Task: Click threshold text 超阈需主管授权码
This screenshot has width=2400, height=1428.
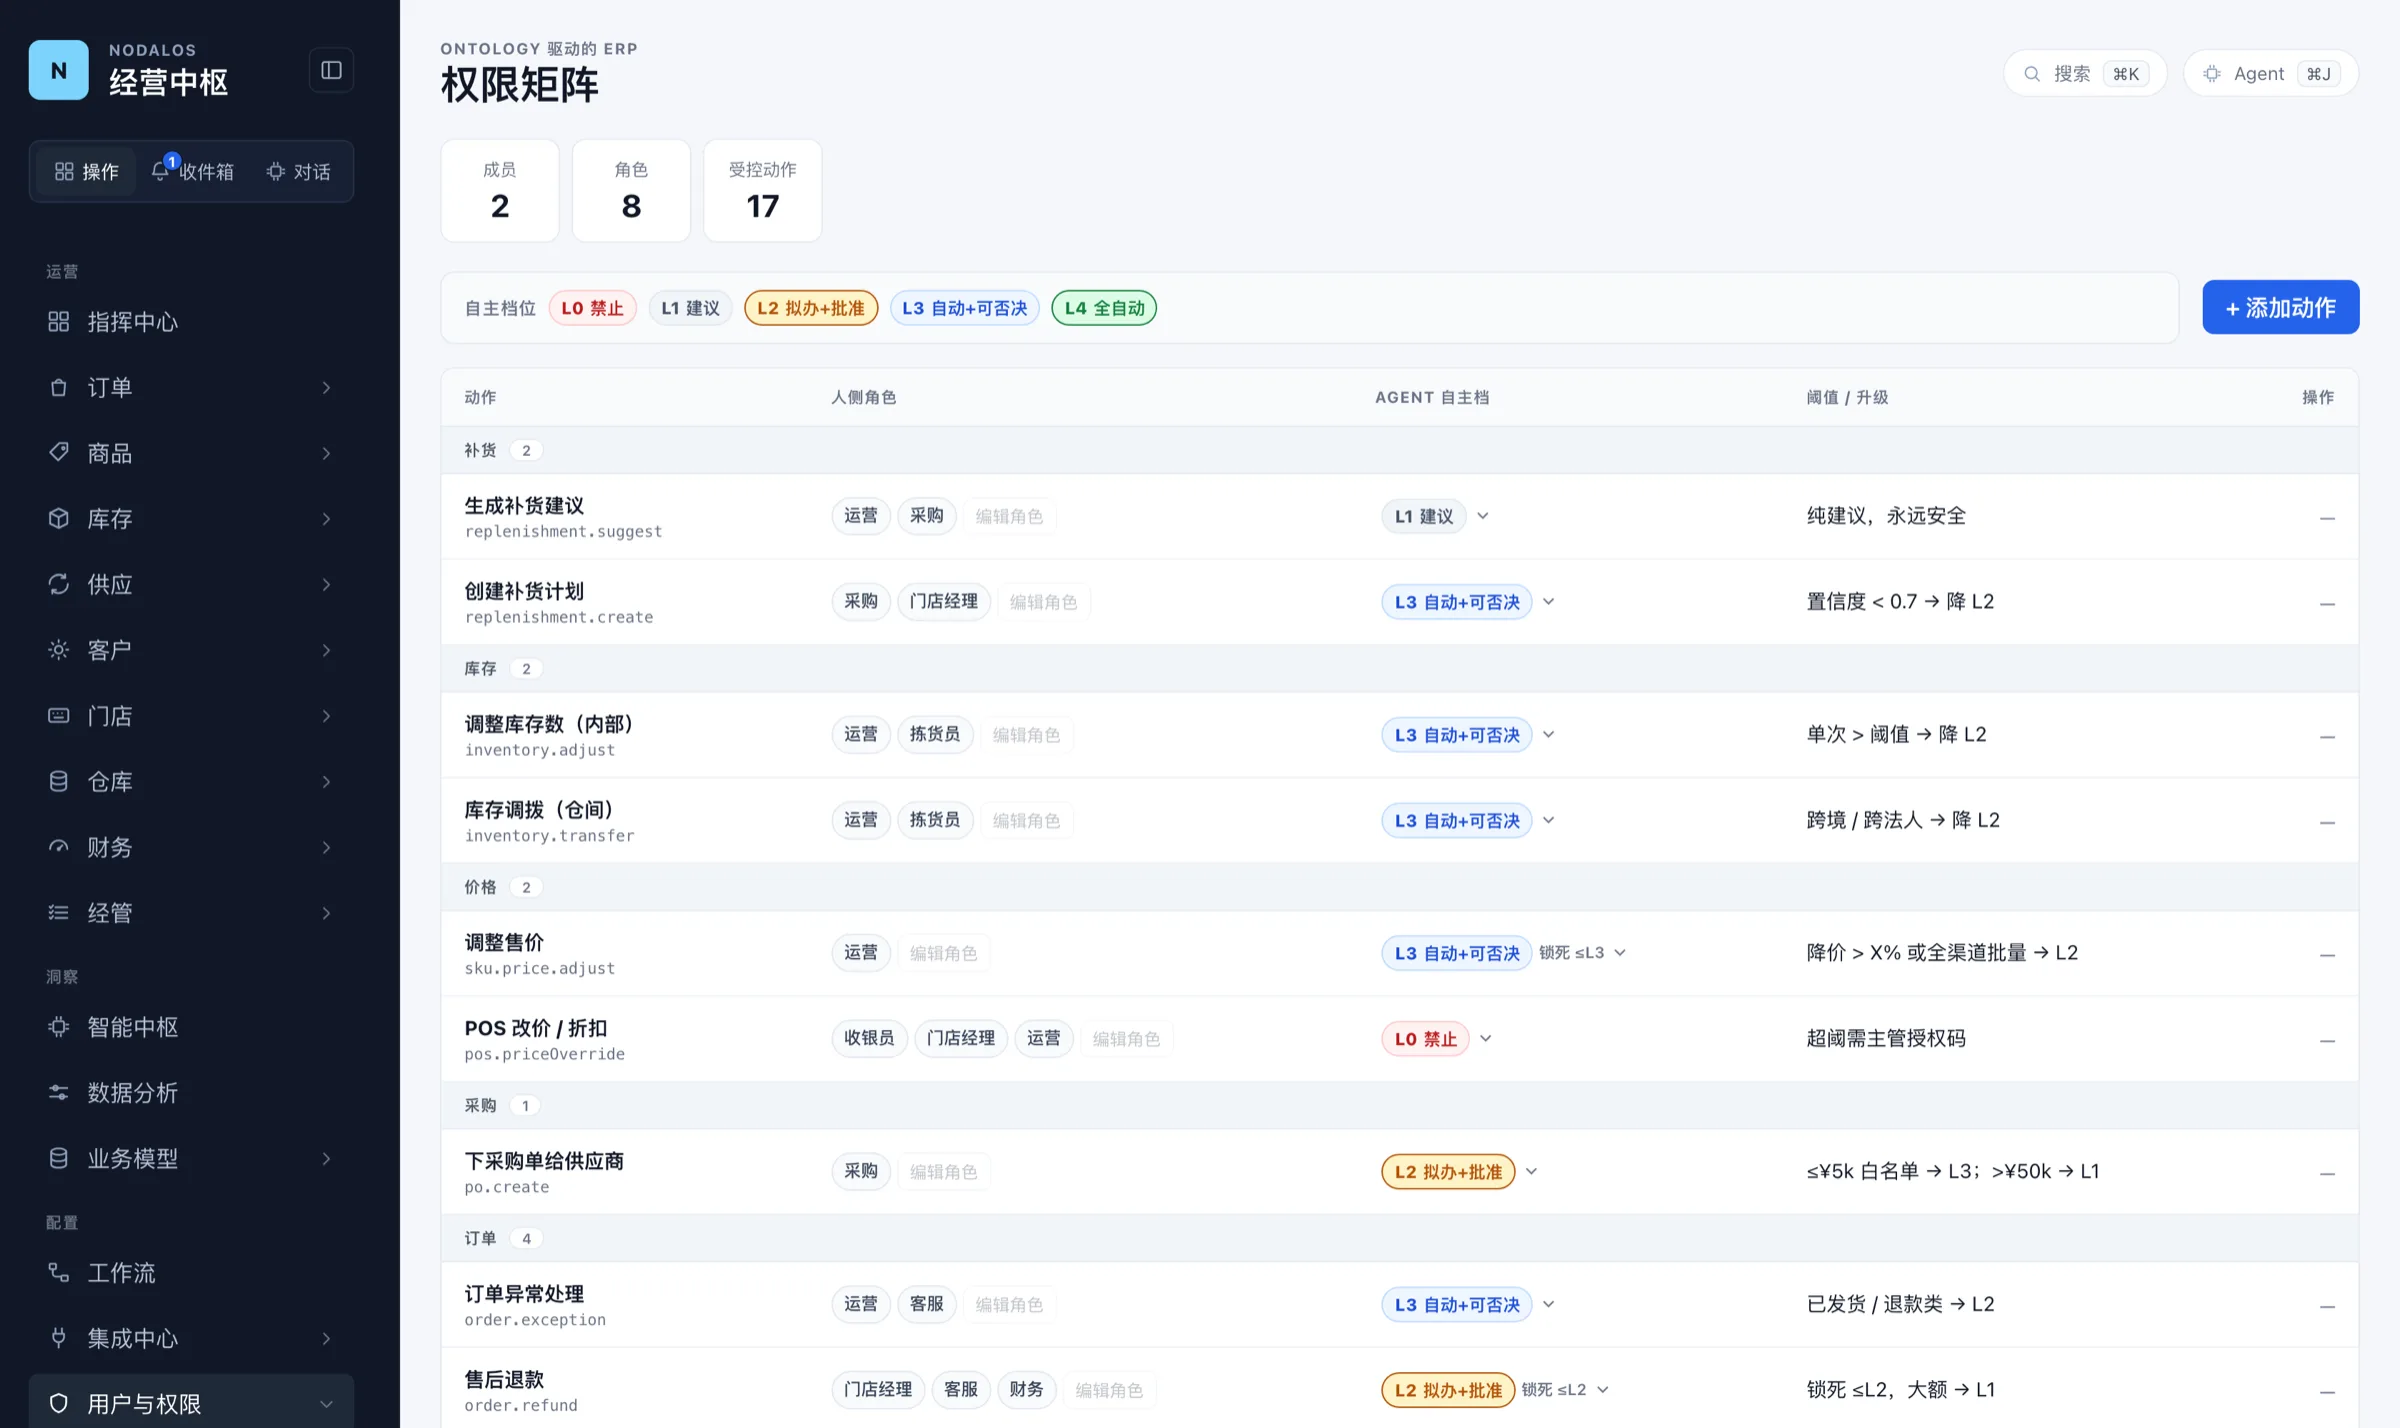Action: click(1886, 1039)
